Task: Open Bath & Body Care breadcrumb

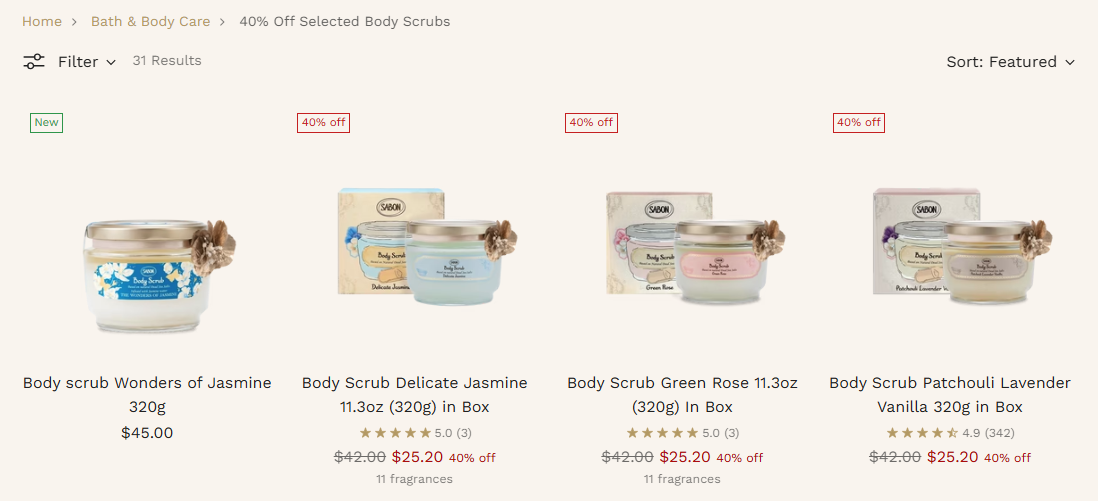Action: (151, 21)
